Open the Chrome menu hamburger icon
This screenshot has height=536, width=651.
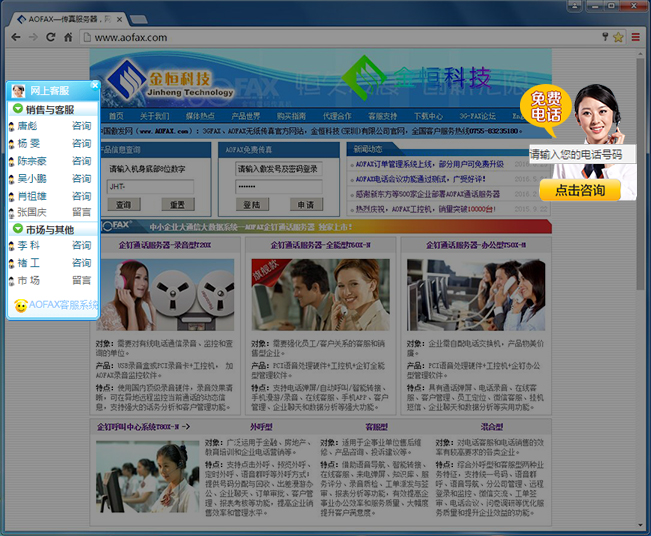pos(635,37)
